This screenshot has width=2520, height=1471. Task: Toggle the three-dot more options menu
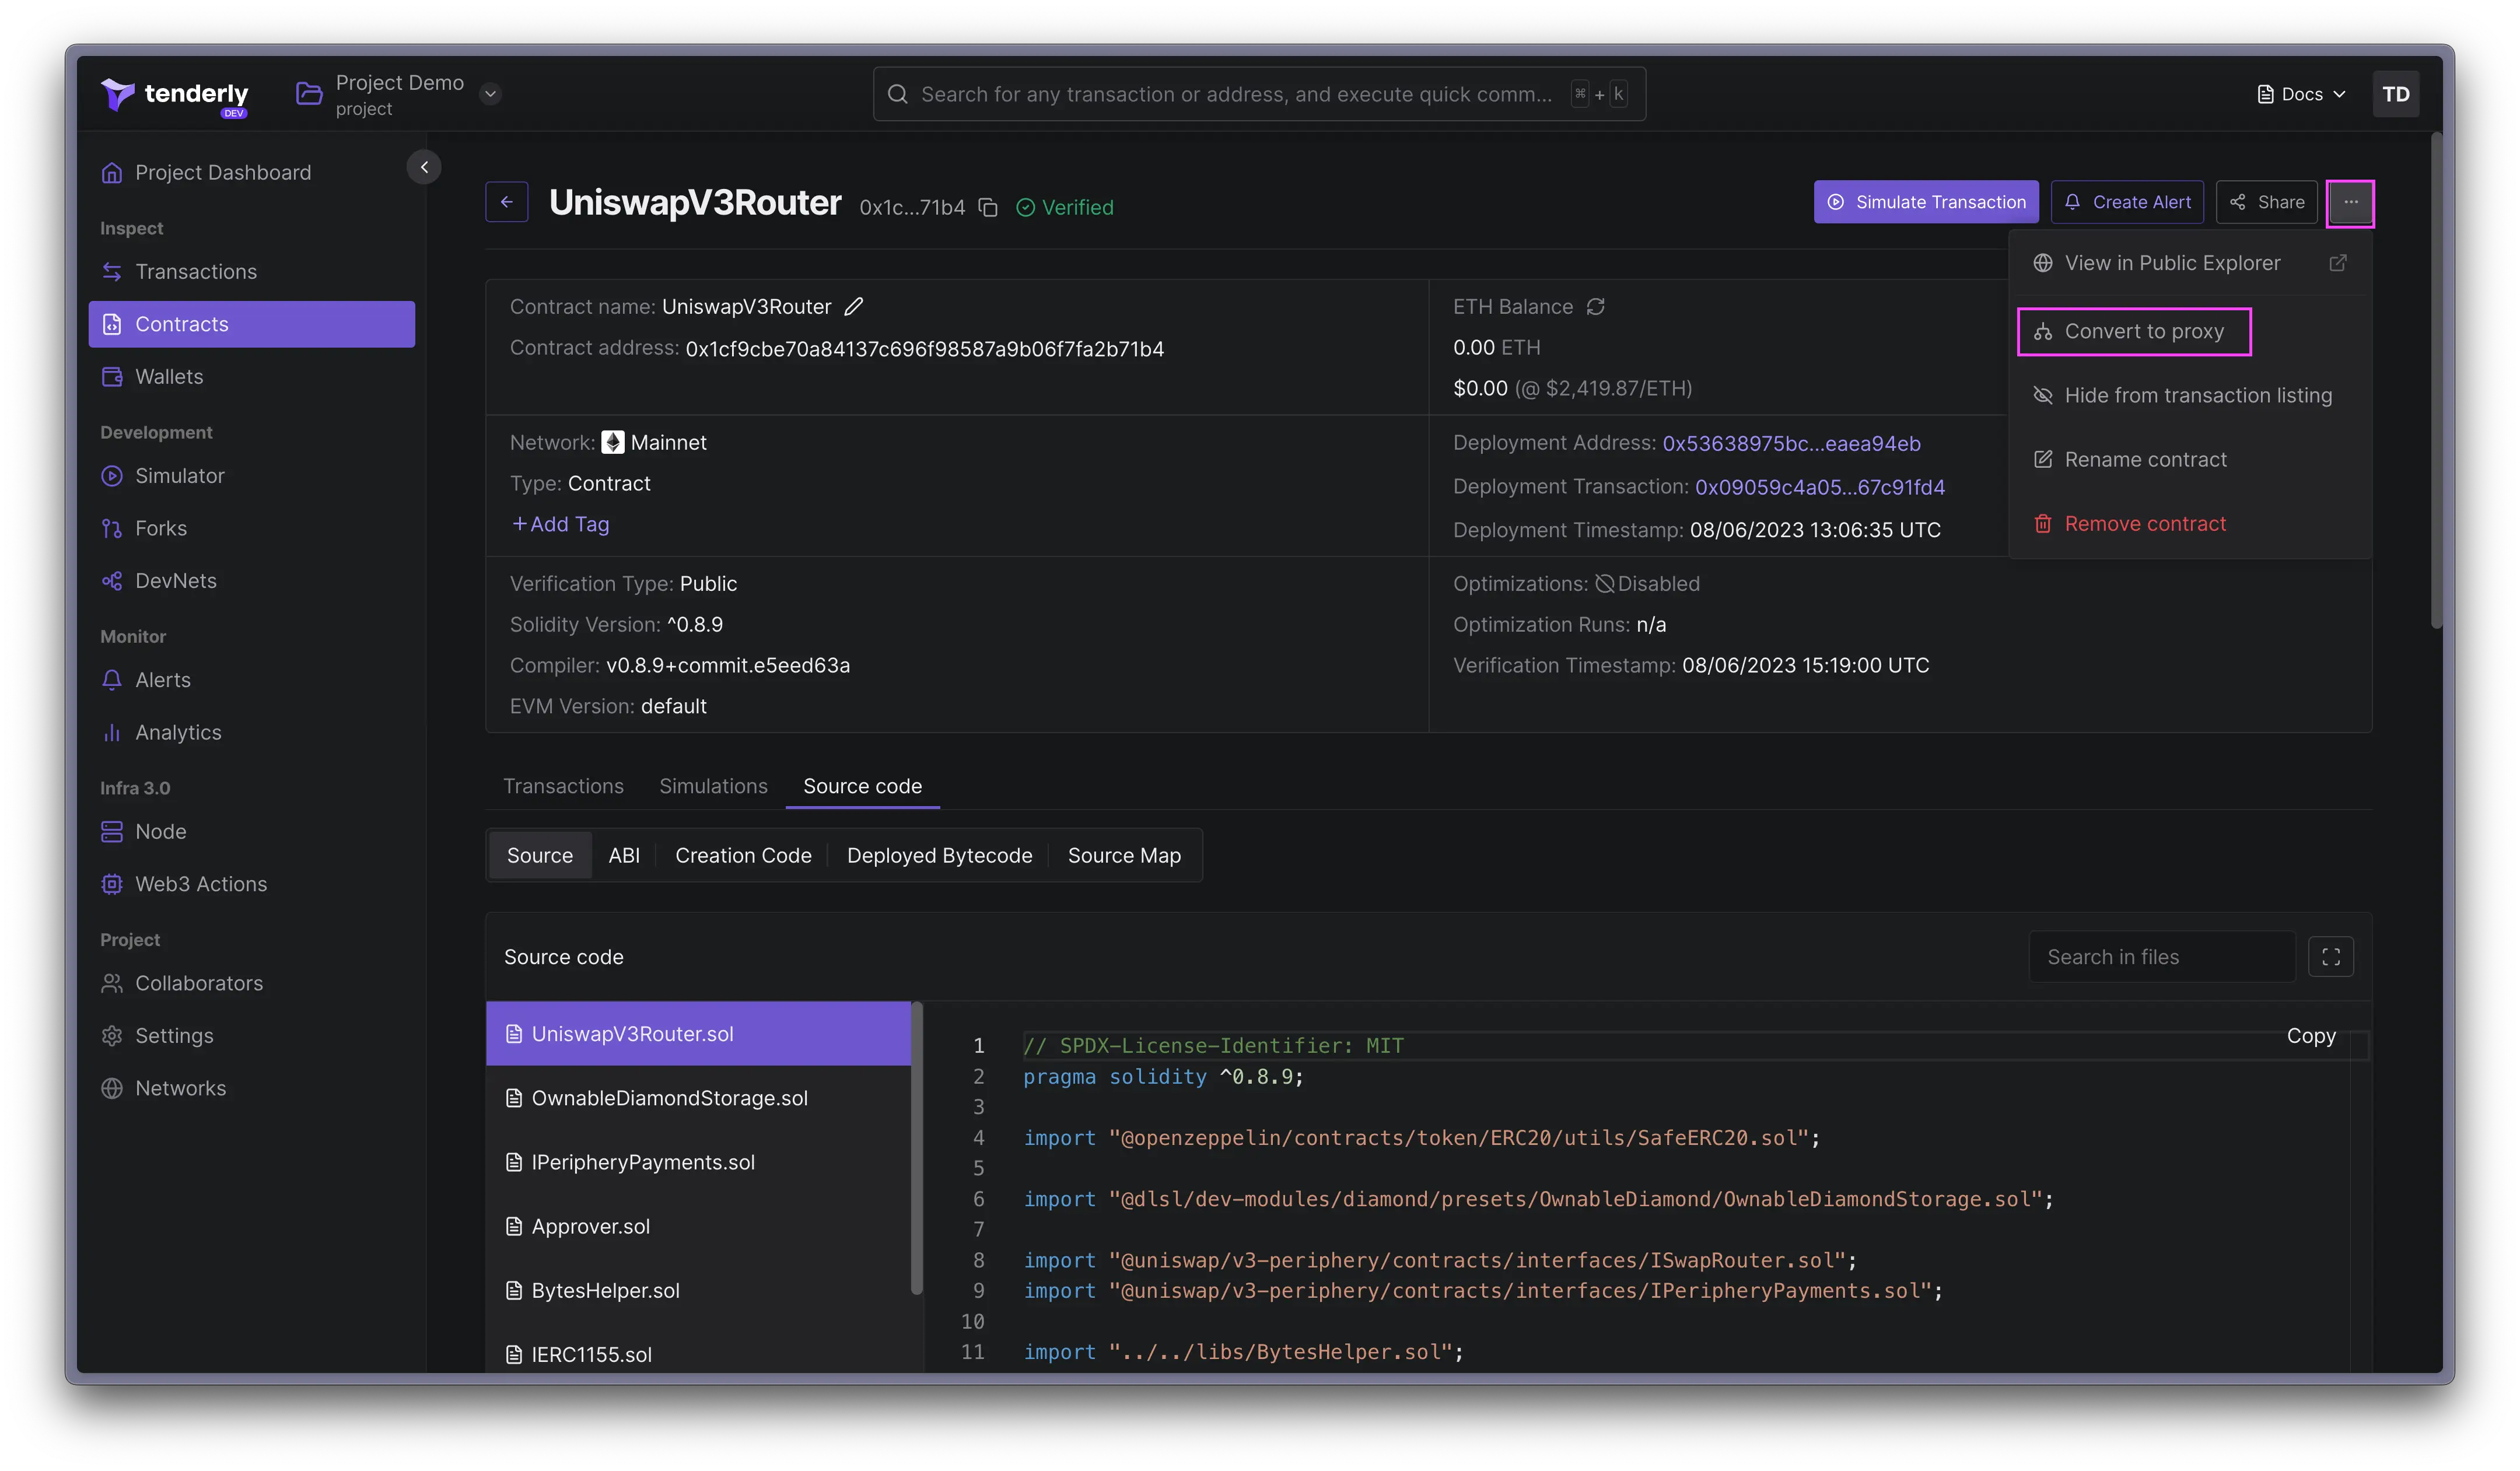pyautogui.click(x=2350, y=202)
